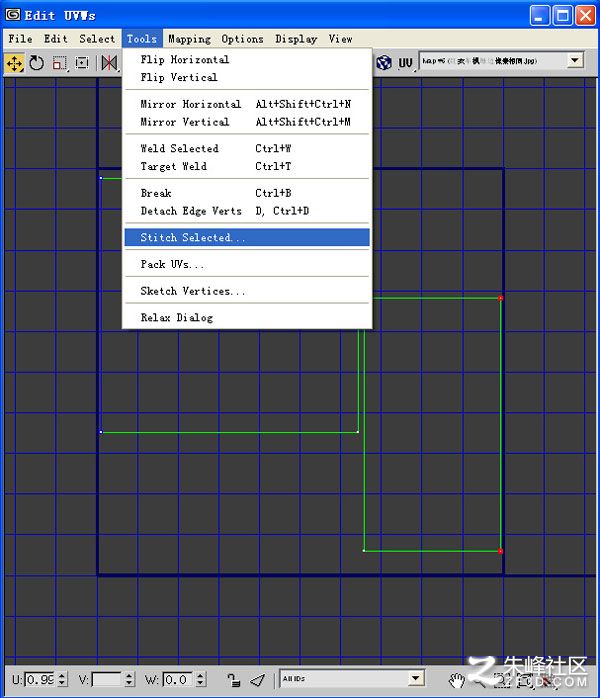Toggle the filter selected faces icon
The width and height of the screenshot is (600, 698).
click(257, 680)
